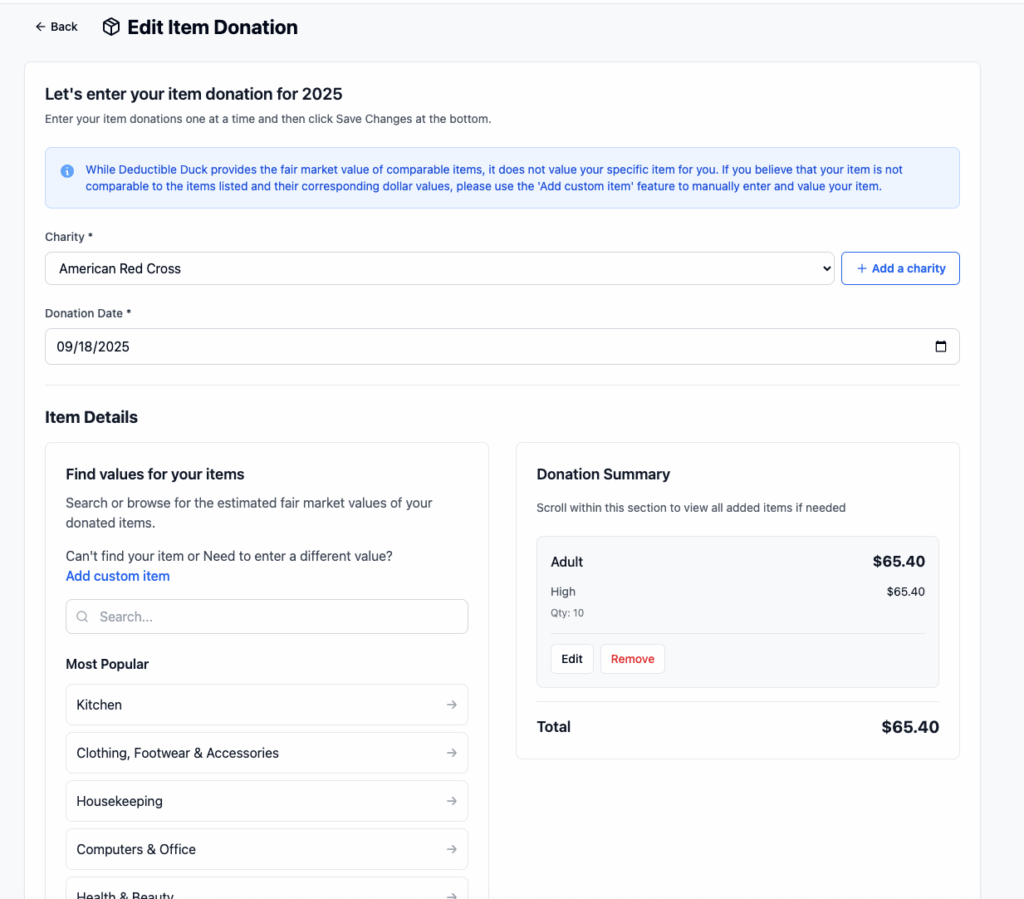Focus the Search items text box
This screenshot has width=1024, height=899.
pyautogui.click(x=275, y=617)
